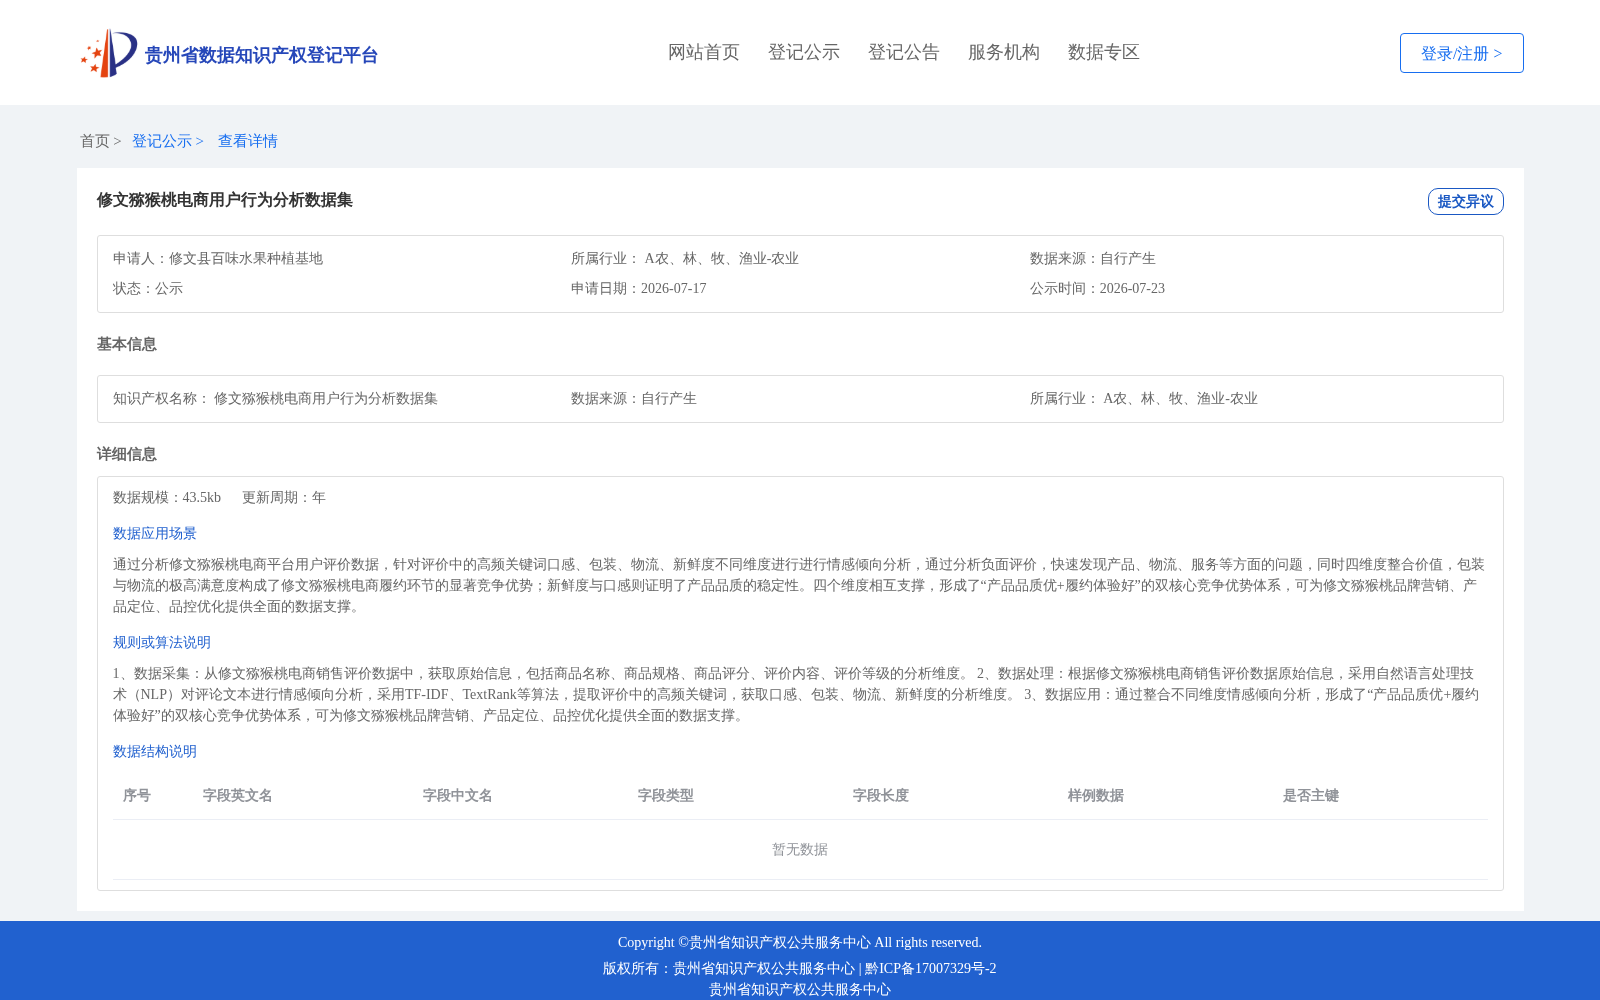
Task: Click the 详细信息 section heading
Action: click(x=127, y=454)
